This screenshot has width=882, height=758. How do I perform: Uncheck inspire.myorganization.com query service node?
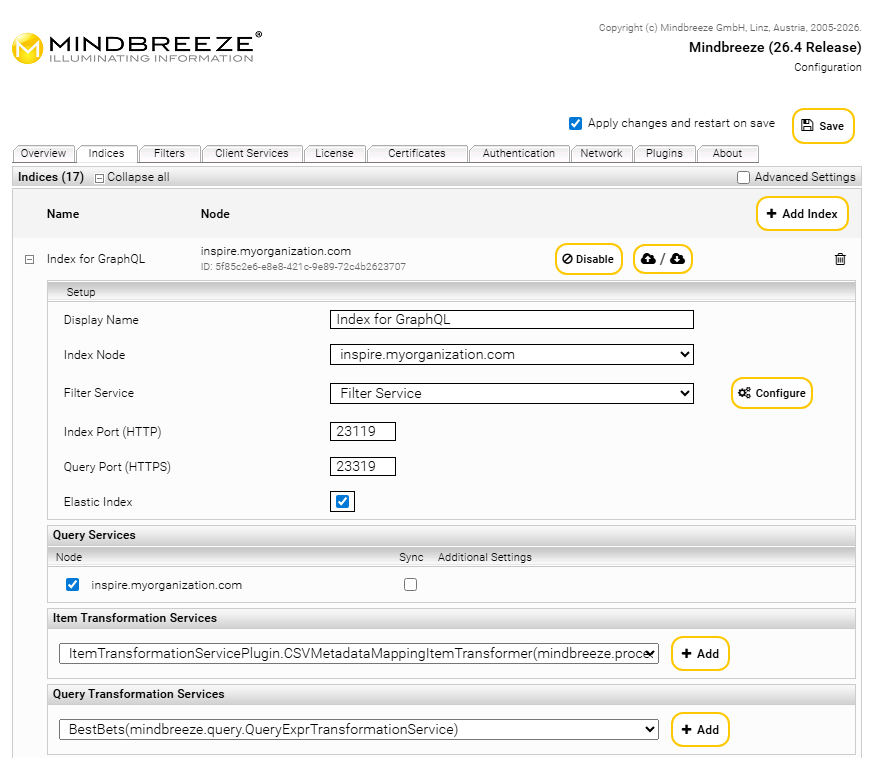[73, 584]
